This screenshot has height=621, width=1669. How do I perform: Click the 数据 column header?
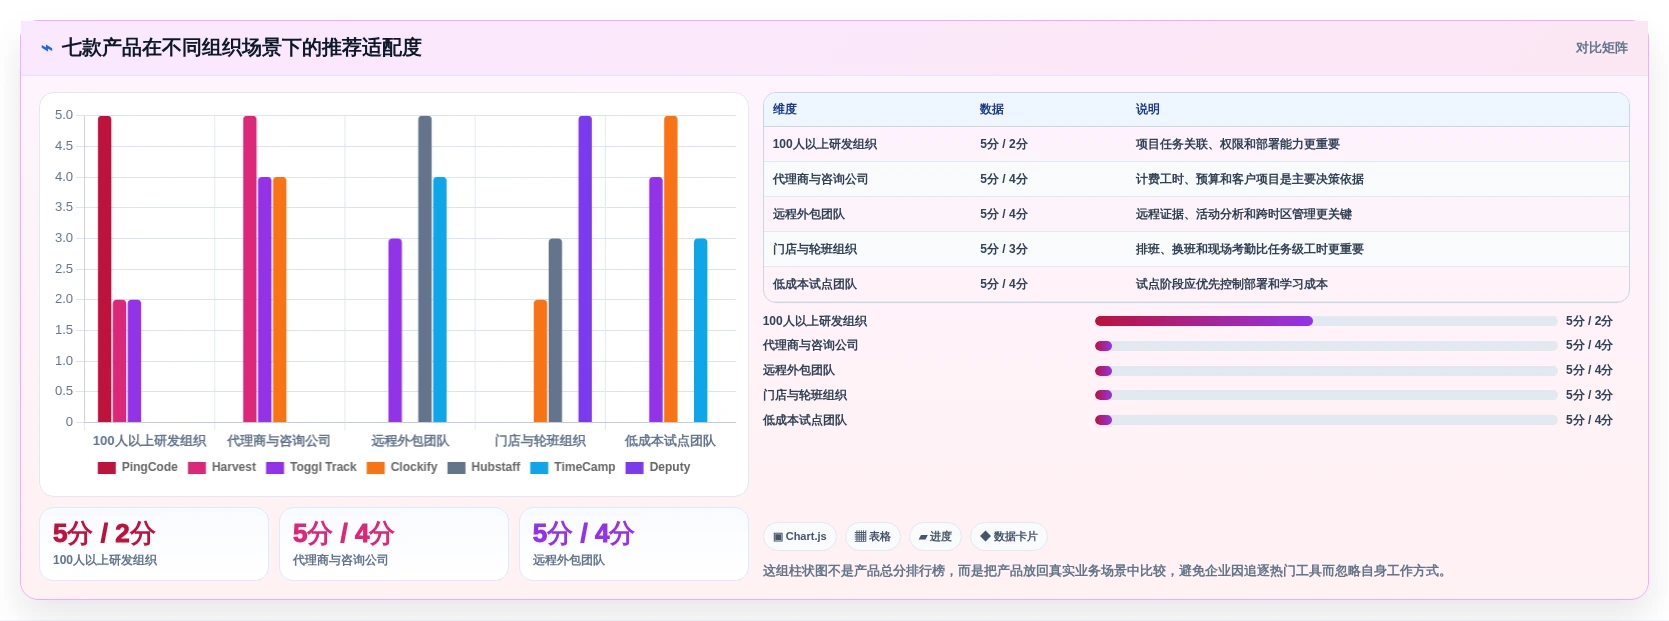tap(992, 110)
